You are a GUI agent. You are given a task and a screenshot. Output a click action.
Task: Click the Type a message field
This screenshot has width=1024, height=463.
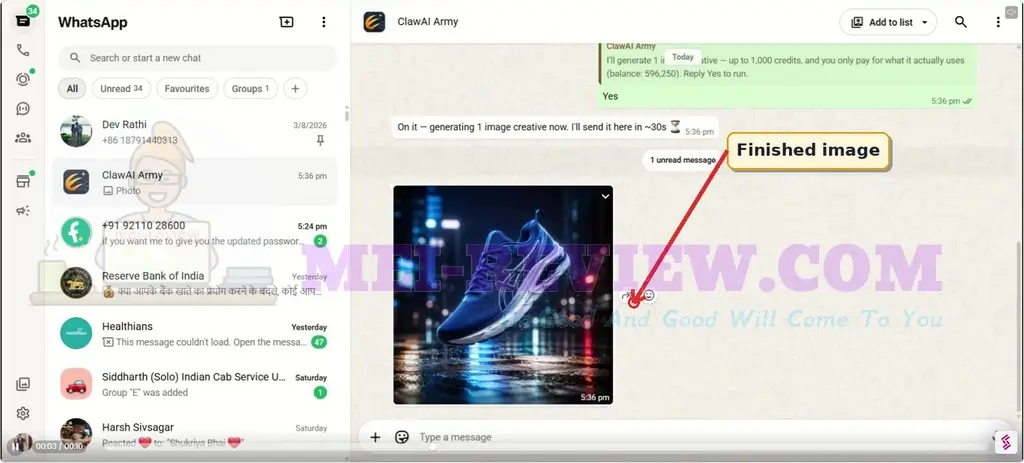(x=702, y=438)
